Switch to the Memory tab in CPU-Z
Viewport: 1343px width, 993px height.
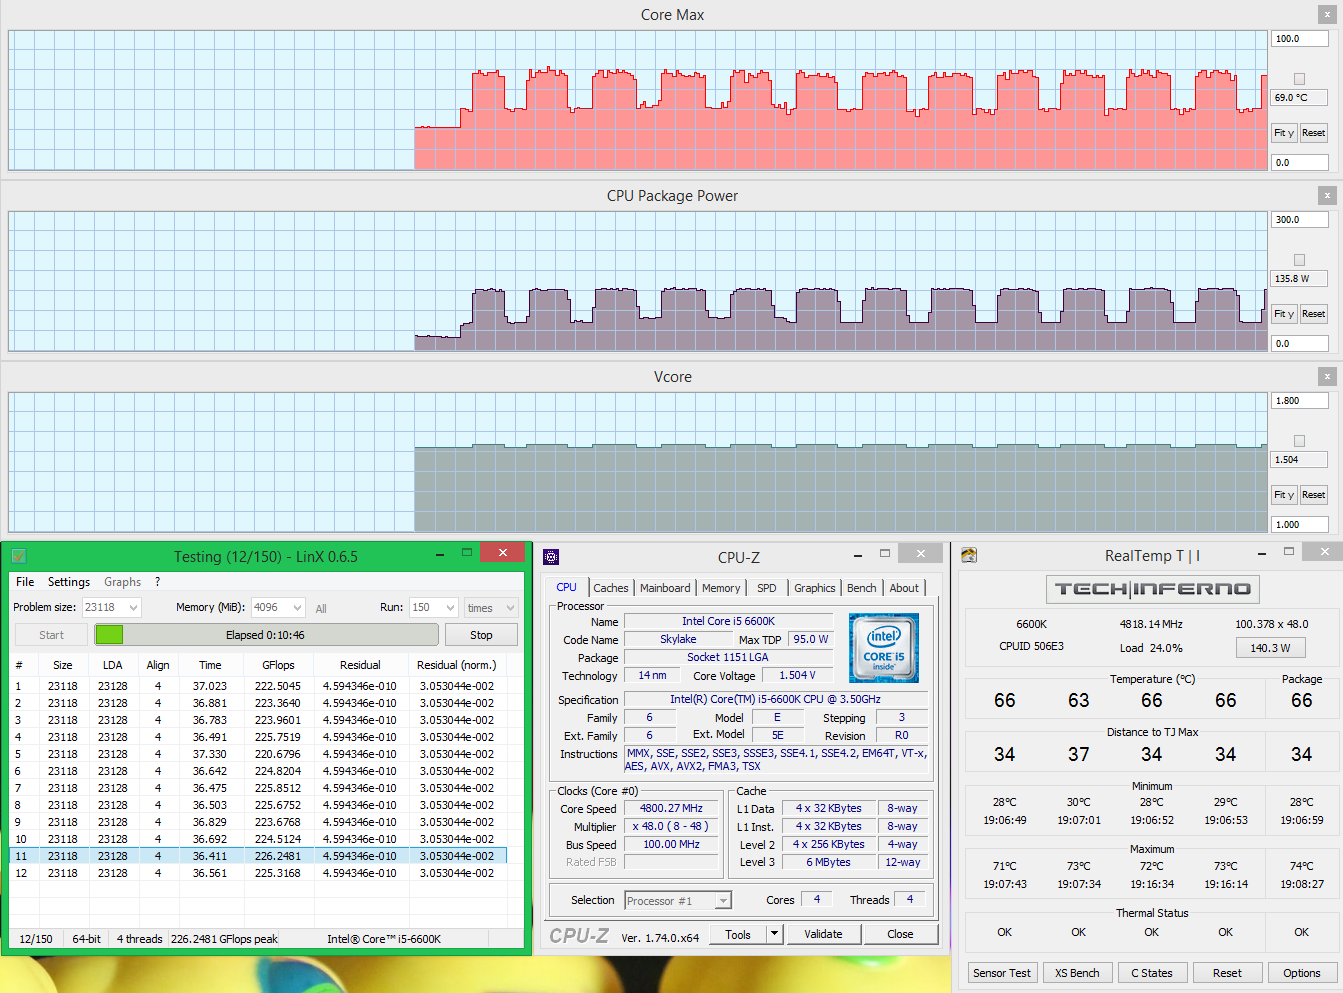pos(721,588)
